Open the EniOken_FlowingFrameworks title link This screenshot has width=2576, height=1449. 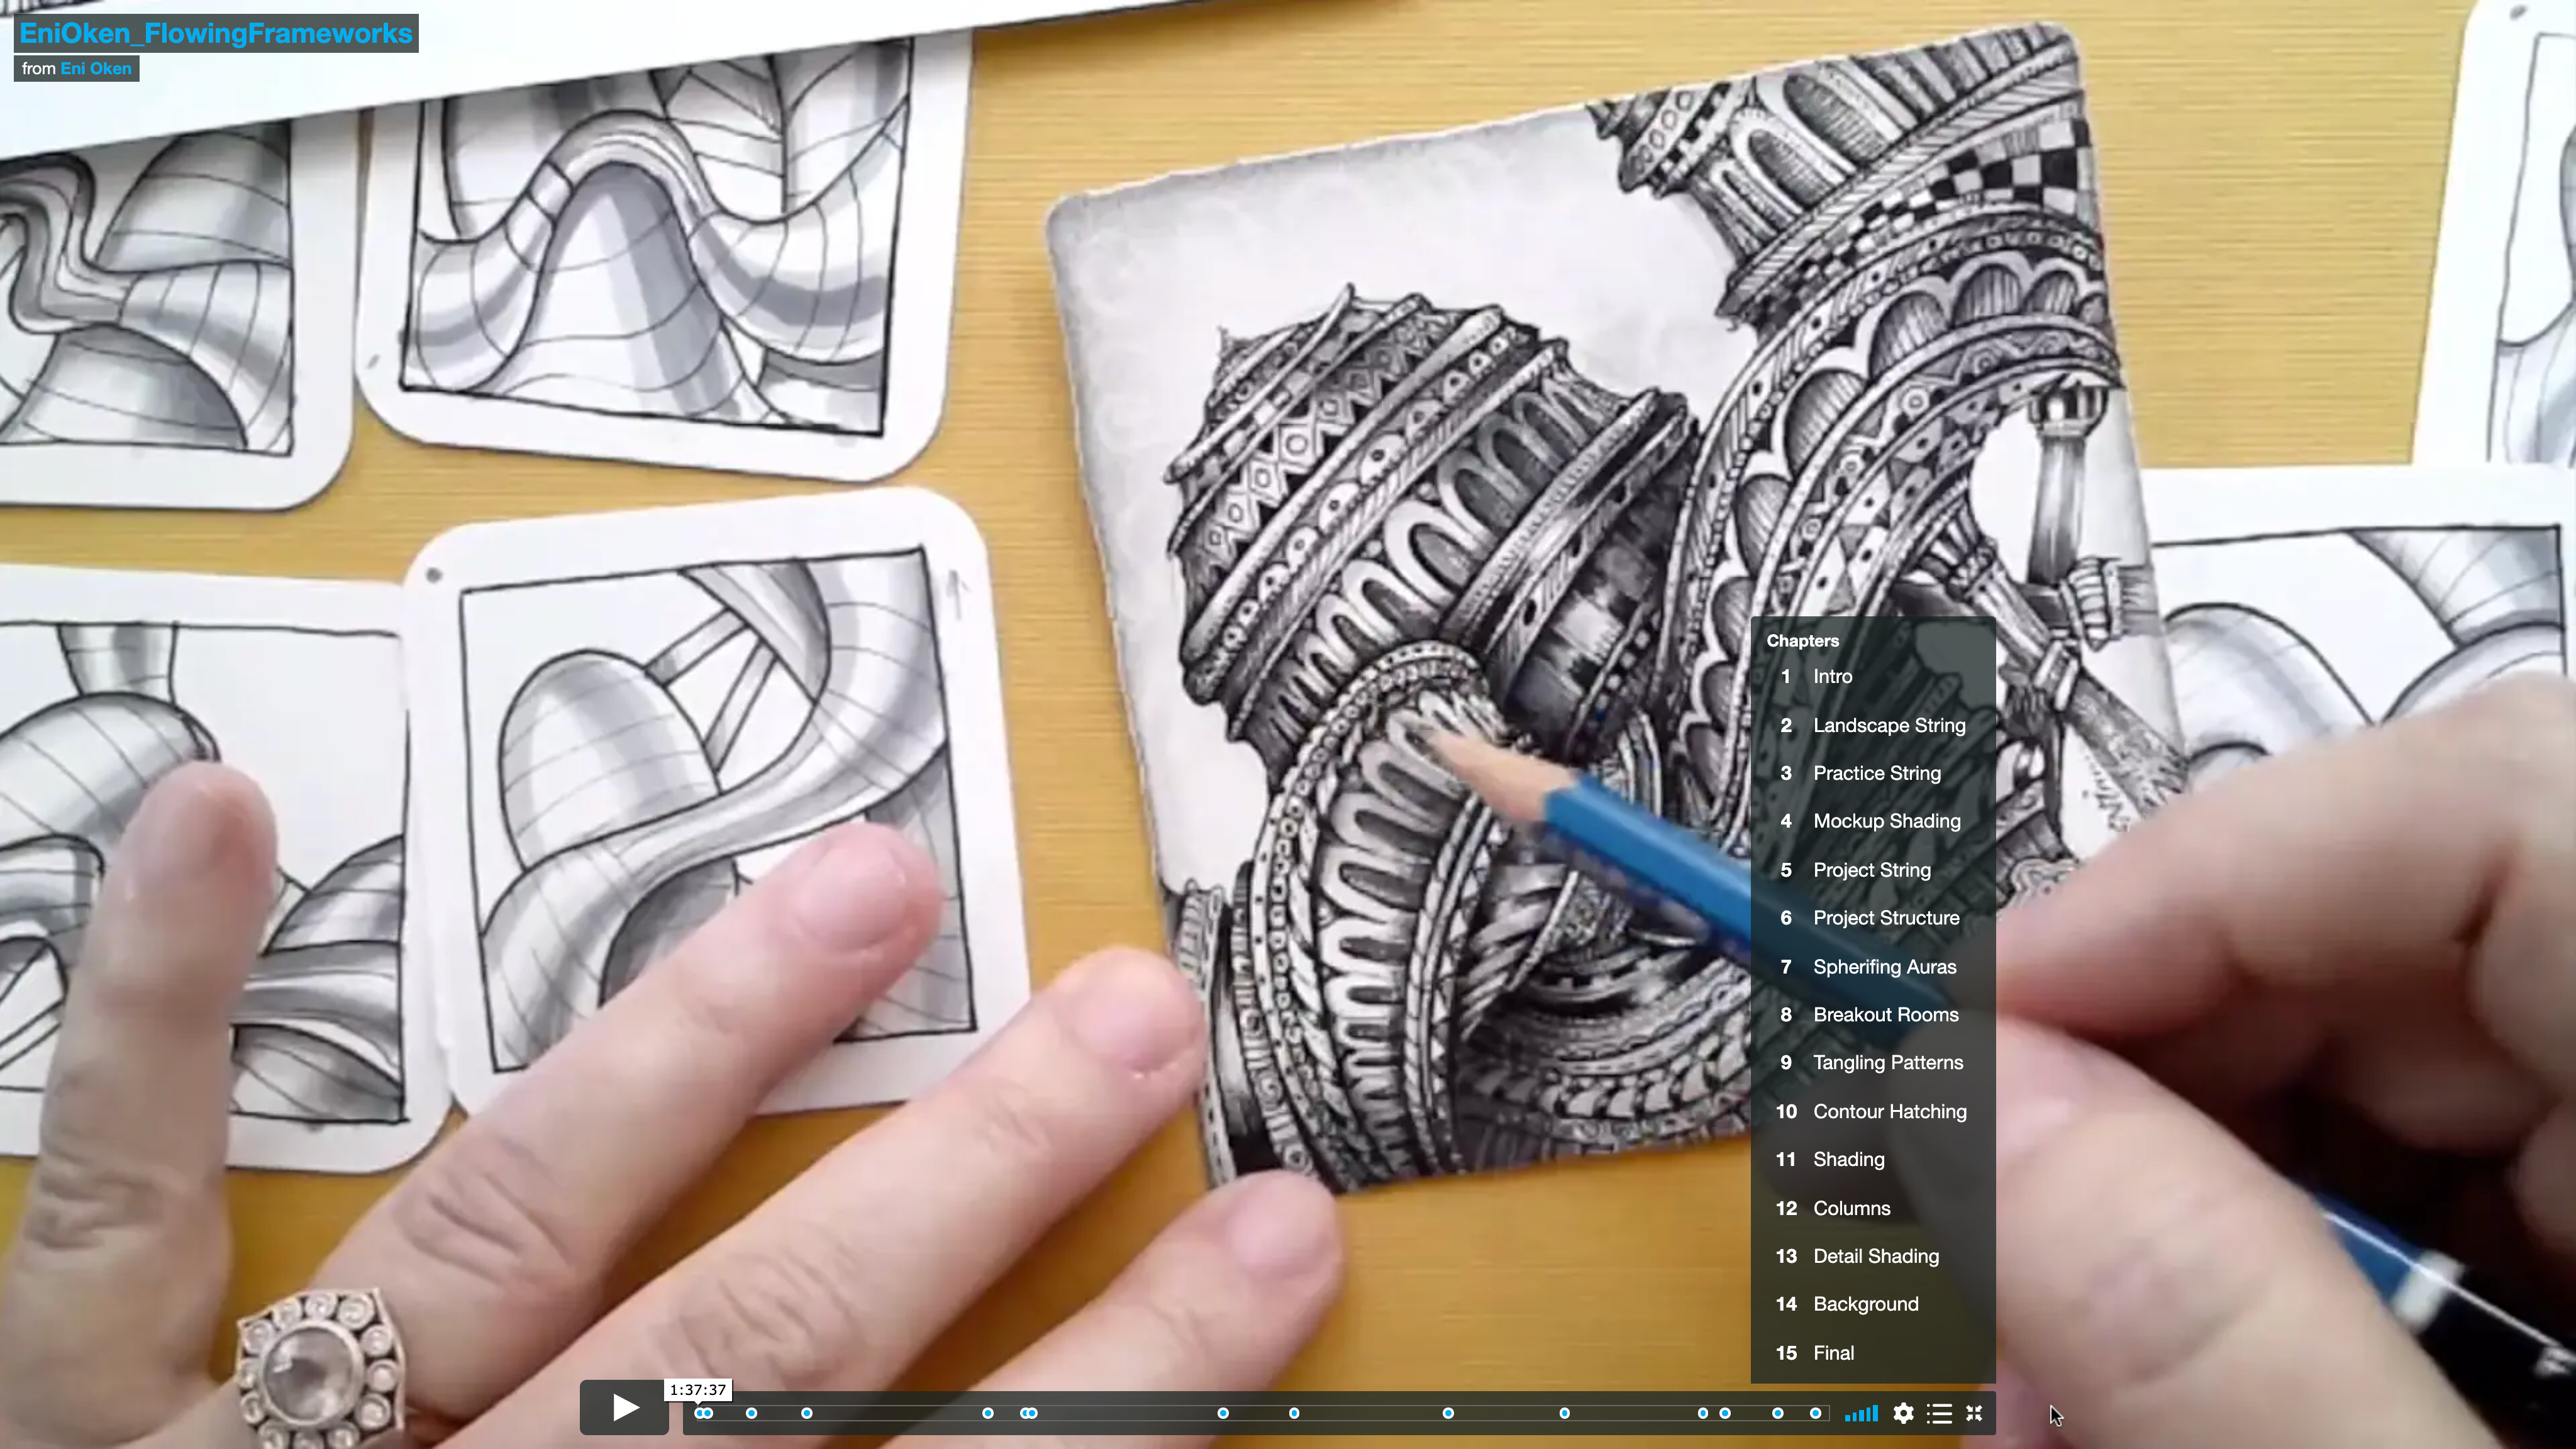216,33
